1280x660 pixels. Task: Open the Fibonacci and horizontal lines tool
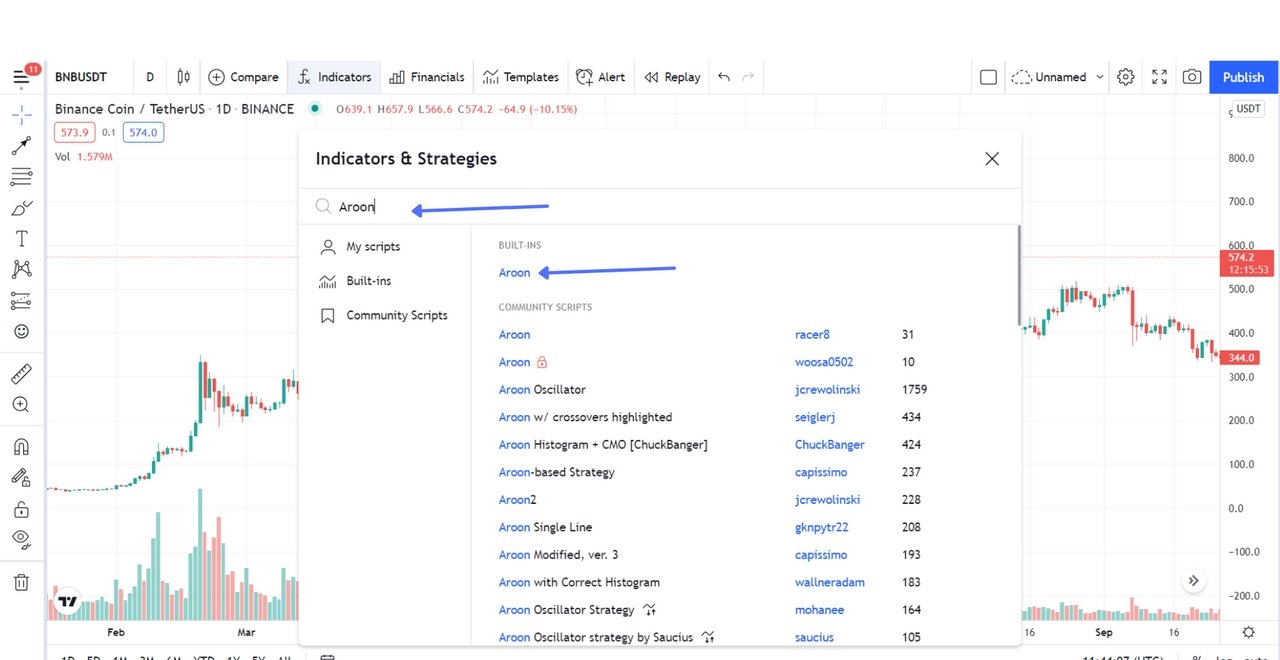point(21,177)
